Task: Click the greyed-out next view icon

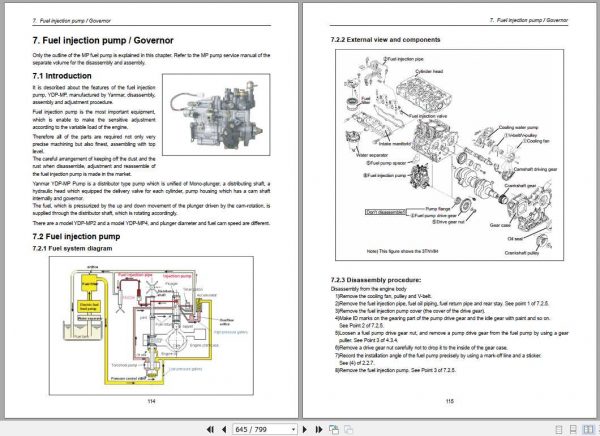Action: click(x=348, y=429)
